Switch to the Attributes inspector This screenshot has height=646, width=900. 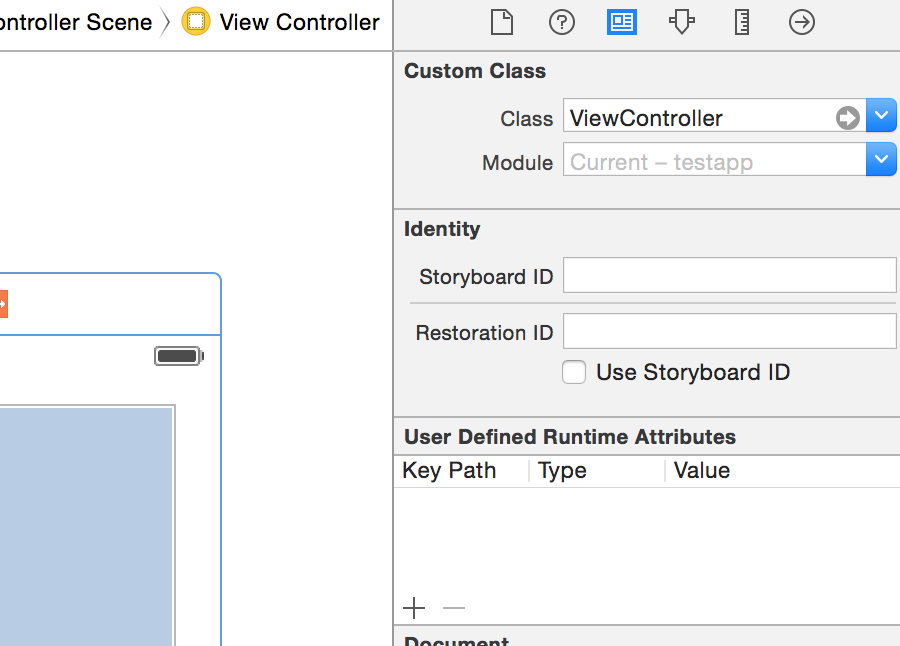(x=682, y=22)
